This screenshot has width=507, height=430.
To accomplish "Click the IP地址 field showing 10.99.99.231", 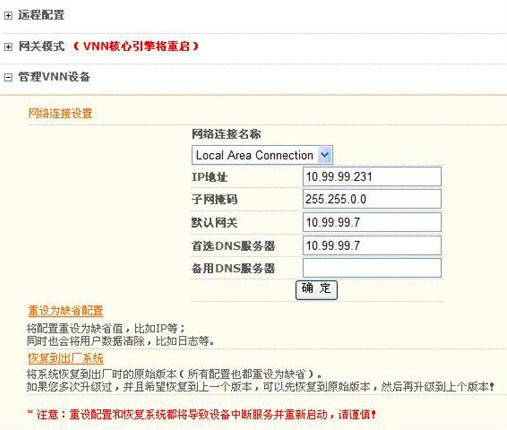I will tap(372, 177).
